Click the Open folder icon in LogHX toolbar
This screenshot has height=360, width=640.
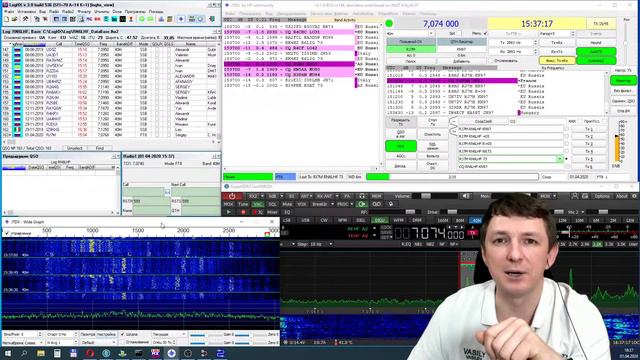coord(14,19)
